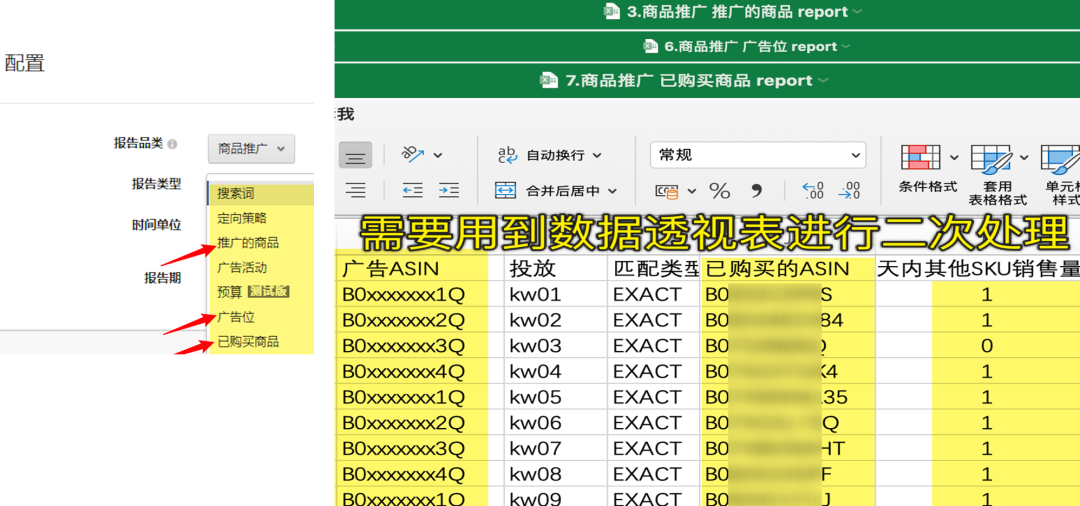Select cell kw08
This screenshot has width=1080, height=506.
(x=555, y=474)
